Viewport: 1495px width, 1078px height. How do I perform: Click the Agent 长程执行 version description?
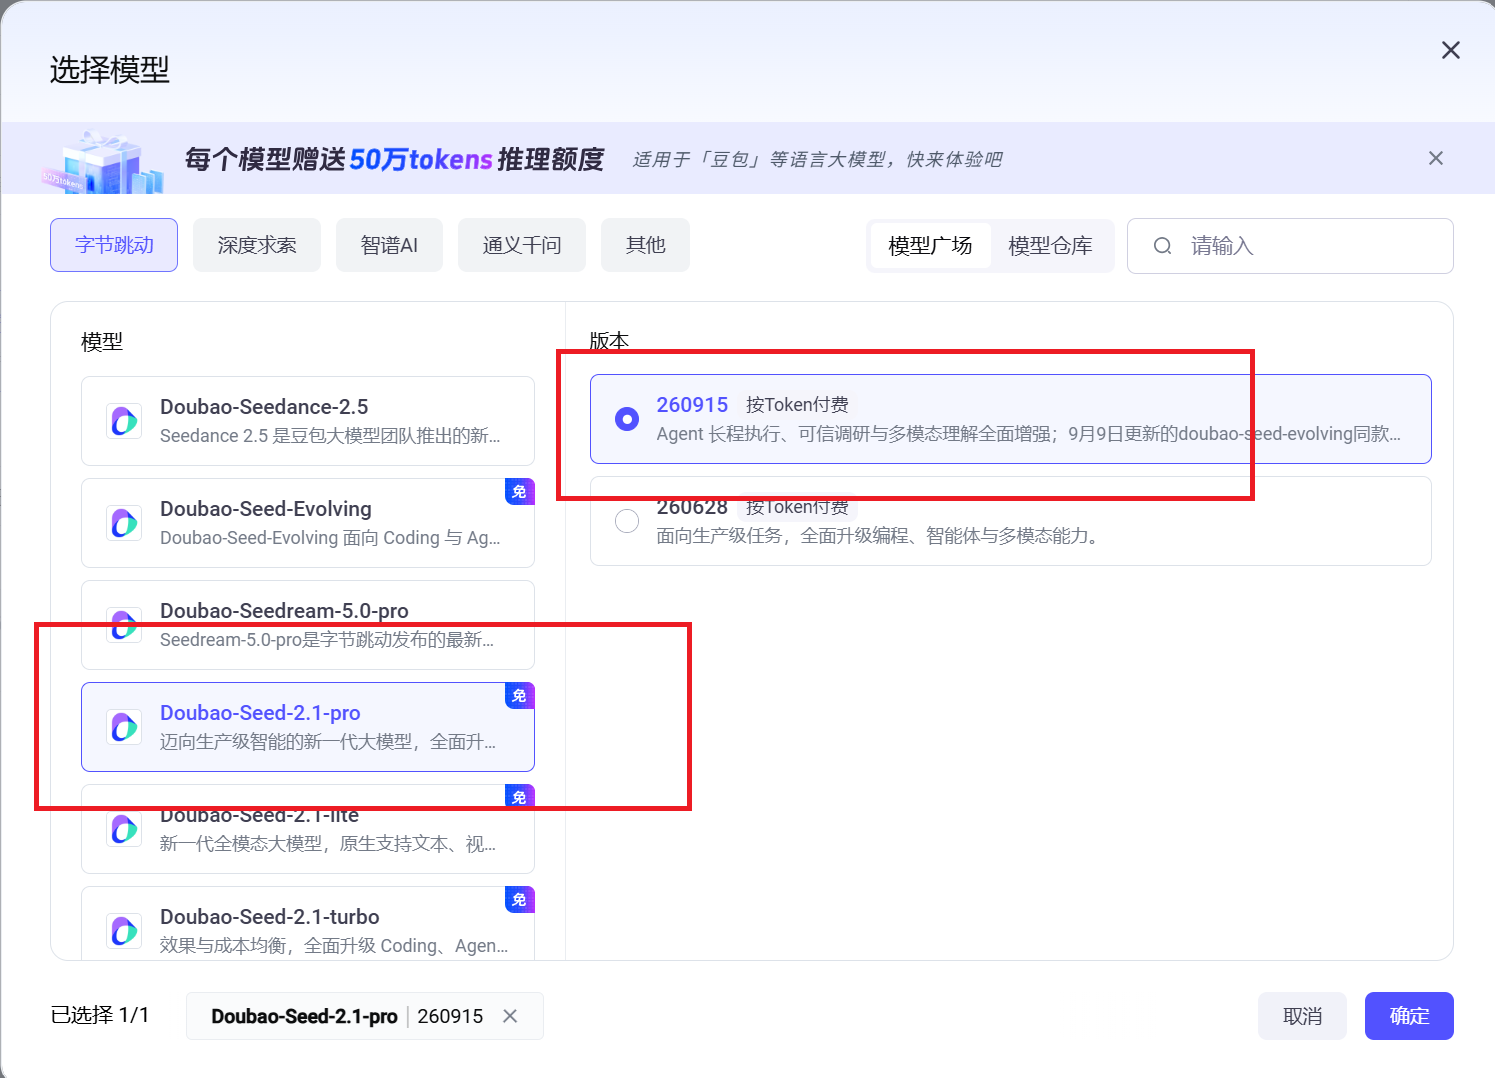point(1028,434)
